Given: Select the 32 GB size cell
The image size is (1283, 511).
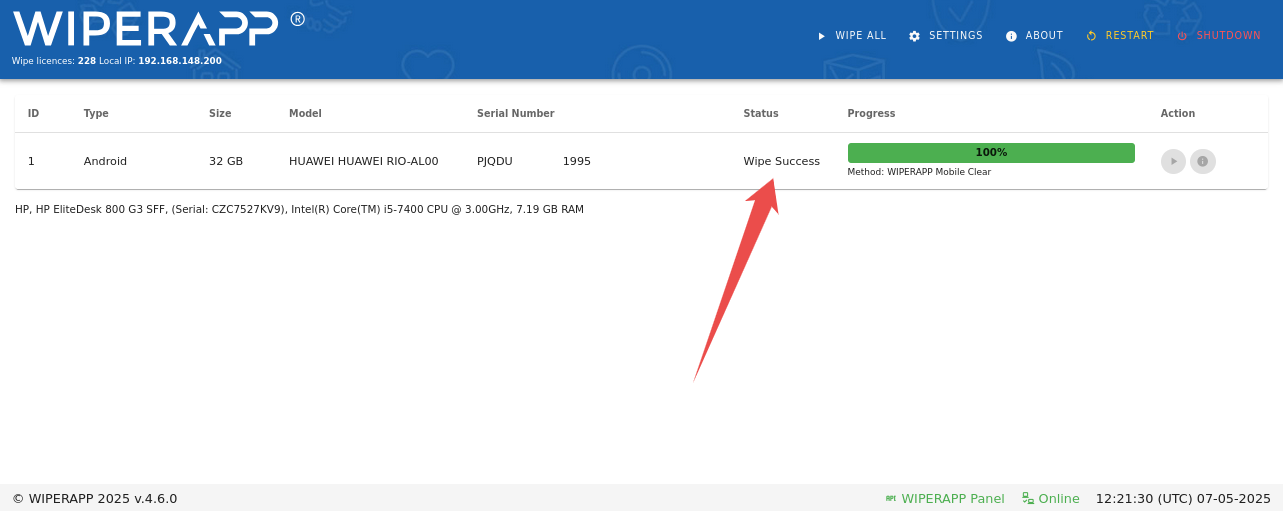Looking at the screenshot, I should coord(226,161).
